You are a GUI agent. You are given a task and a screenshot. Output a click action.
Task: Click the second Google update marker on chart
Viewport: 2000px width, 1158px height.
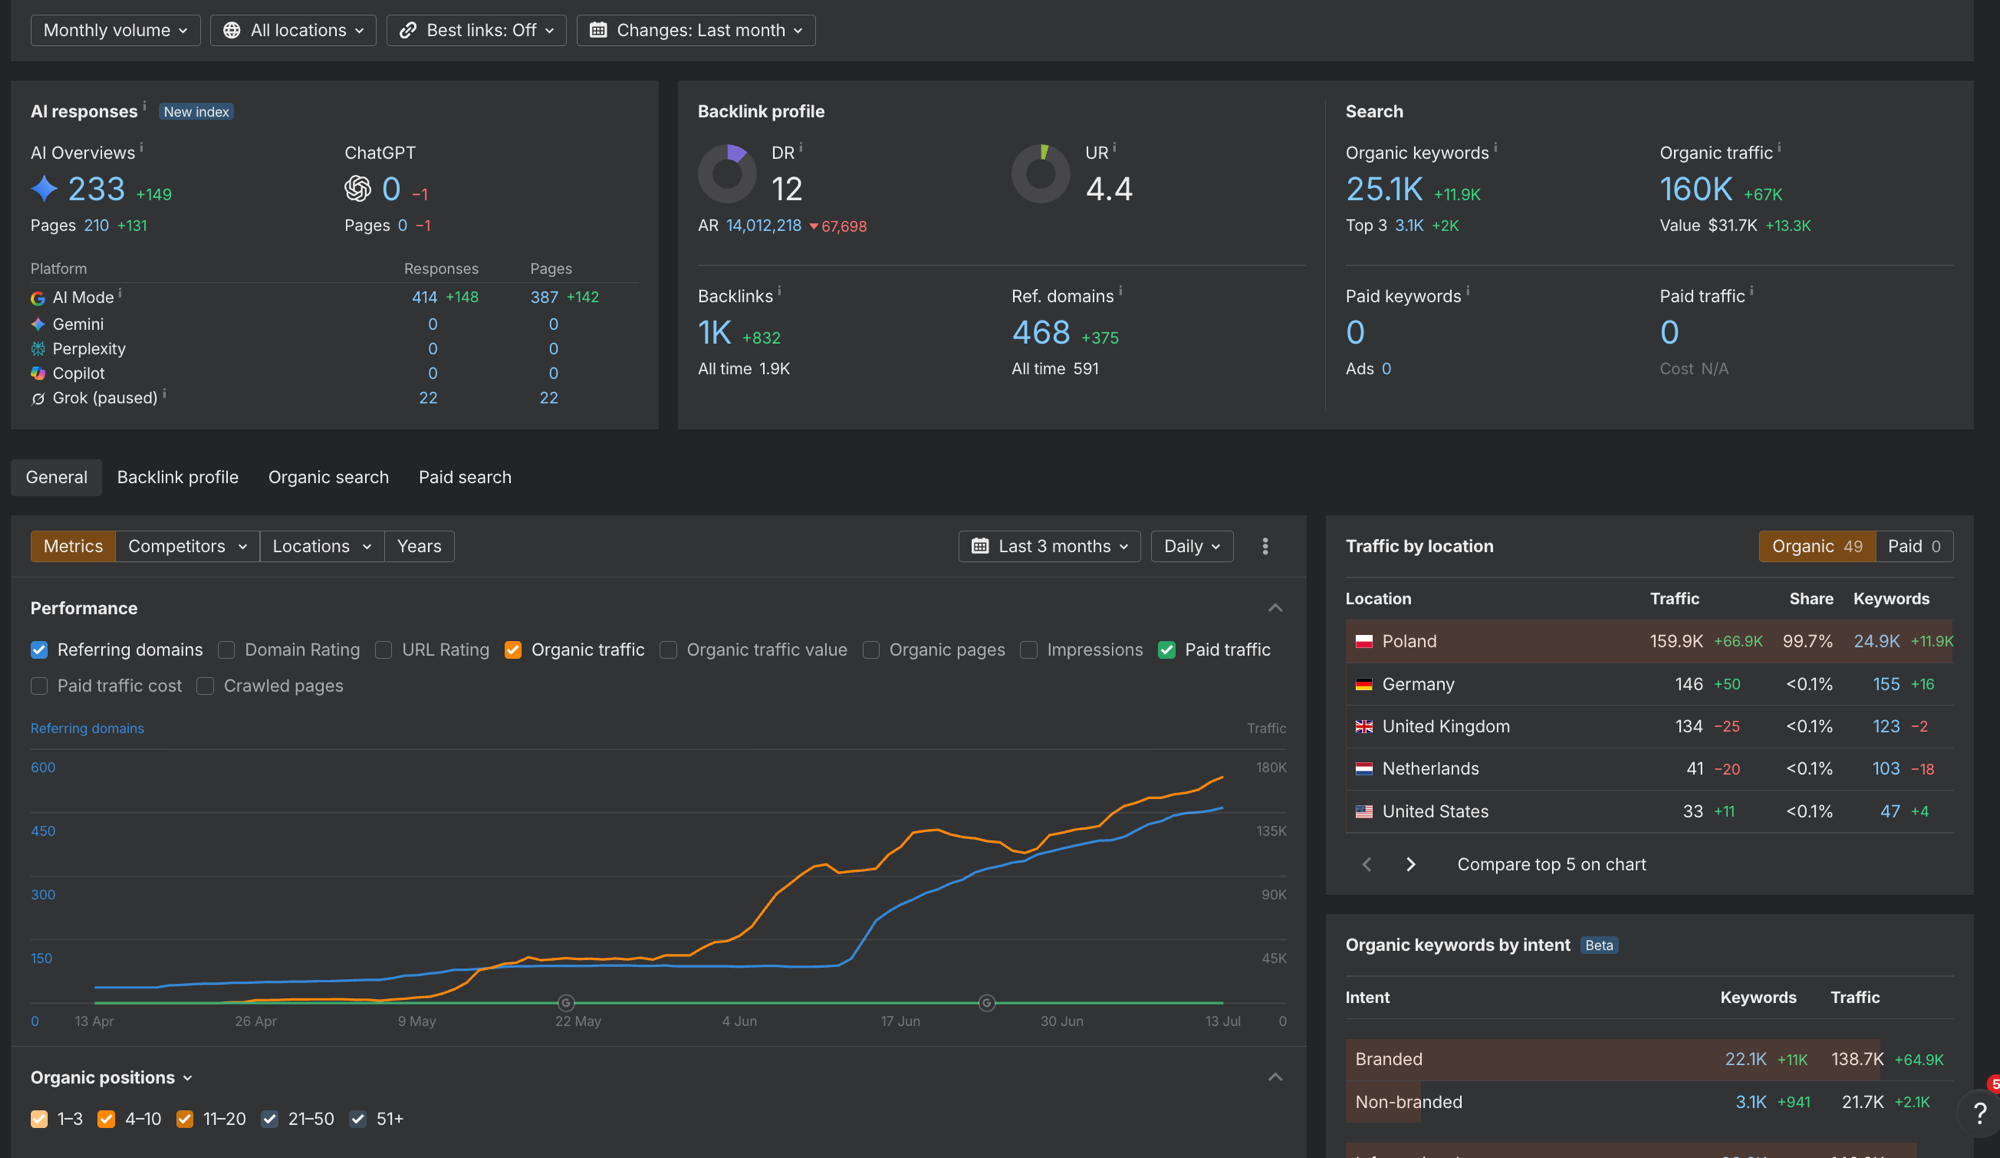pyautogui.click(x=987, y=1003)
